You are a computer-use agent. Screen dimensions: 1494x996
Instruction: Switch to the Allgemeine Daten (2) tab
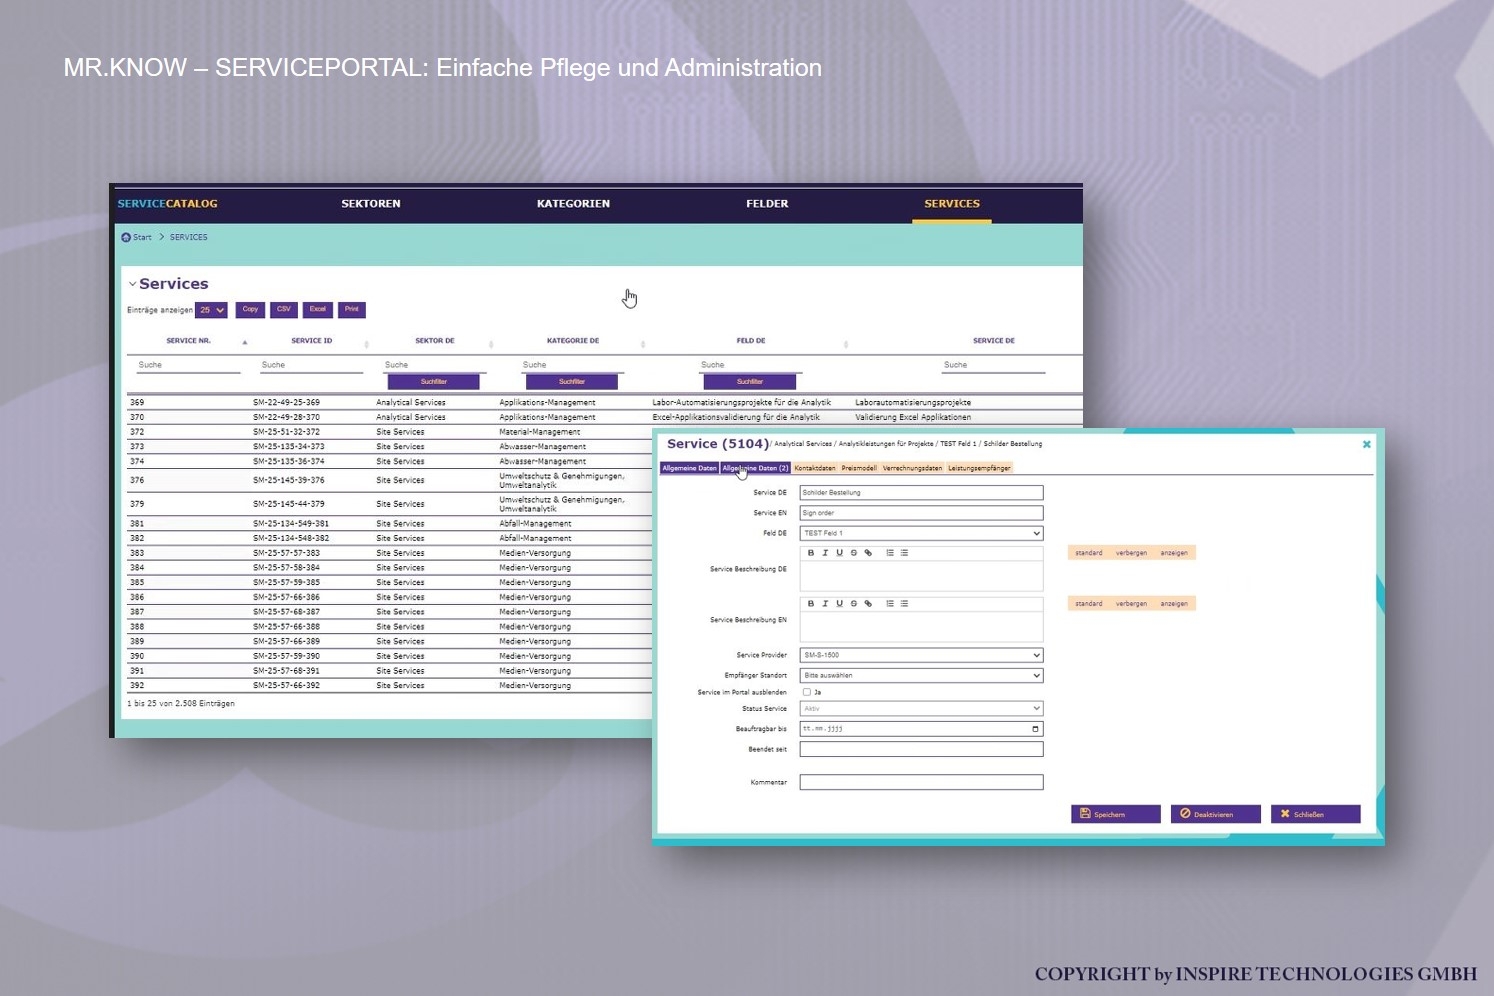pyautogui.click(x=756, y=468)
